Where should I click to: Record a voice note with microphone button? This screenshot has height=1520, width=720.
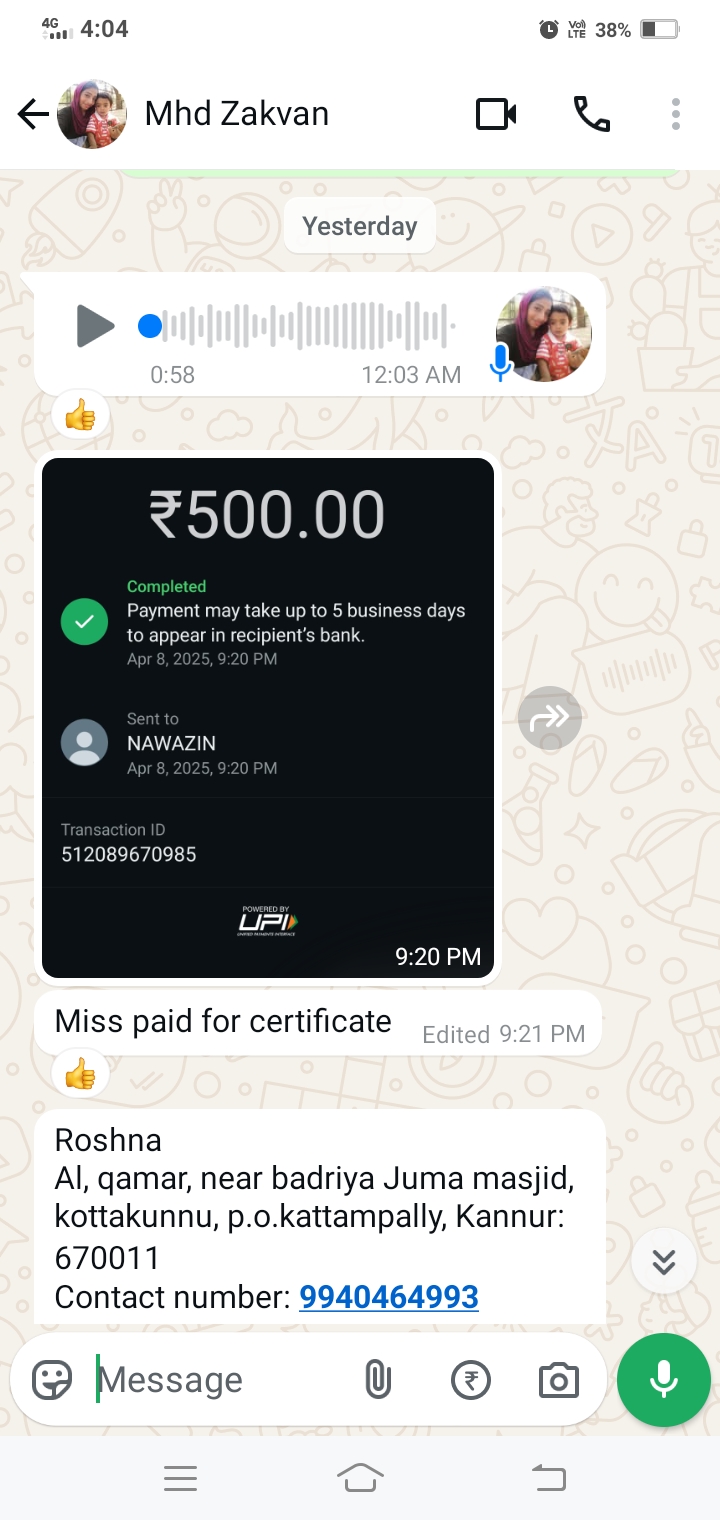point(664,1380)
